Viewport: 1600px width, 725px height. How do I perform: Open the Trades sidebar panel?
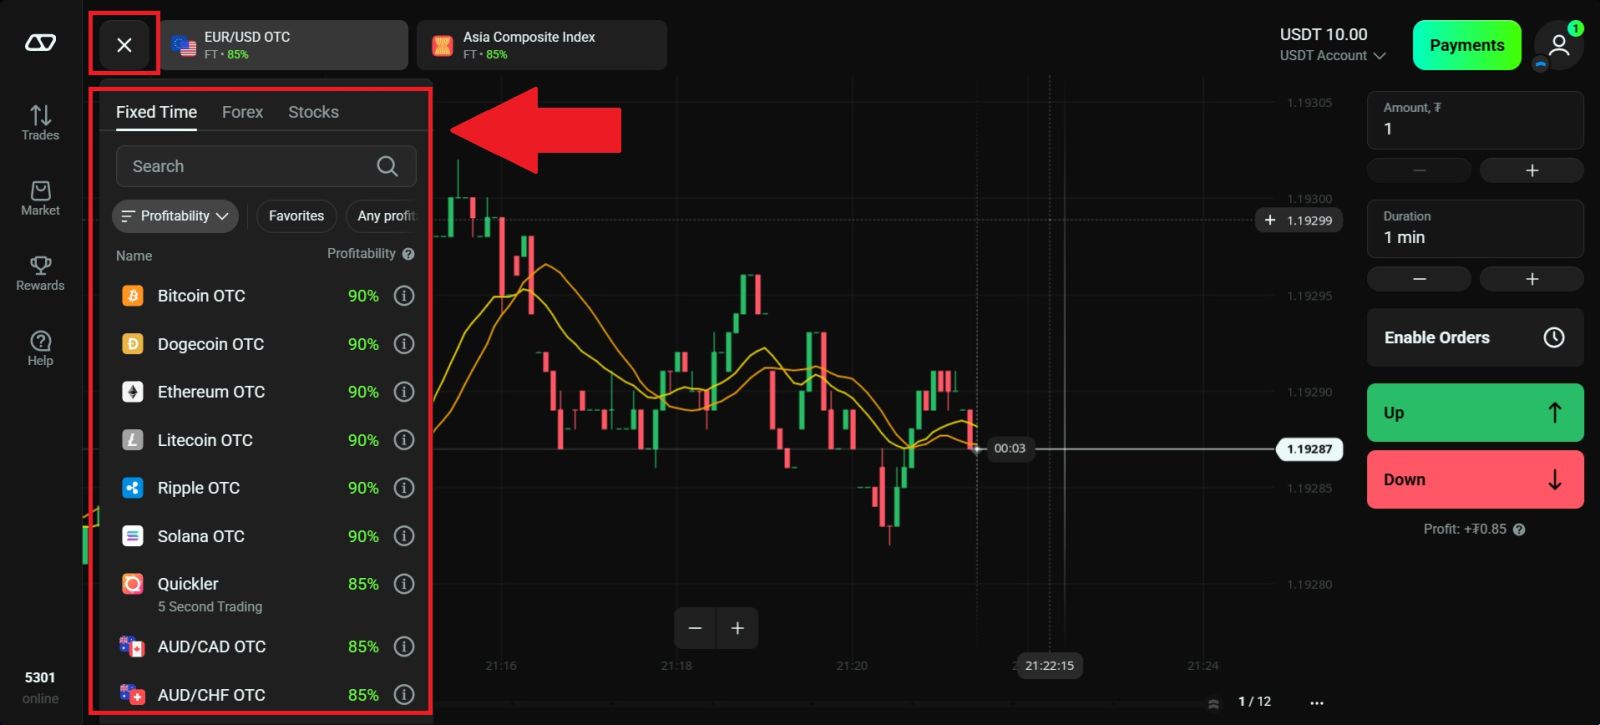pos(40,122)
